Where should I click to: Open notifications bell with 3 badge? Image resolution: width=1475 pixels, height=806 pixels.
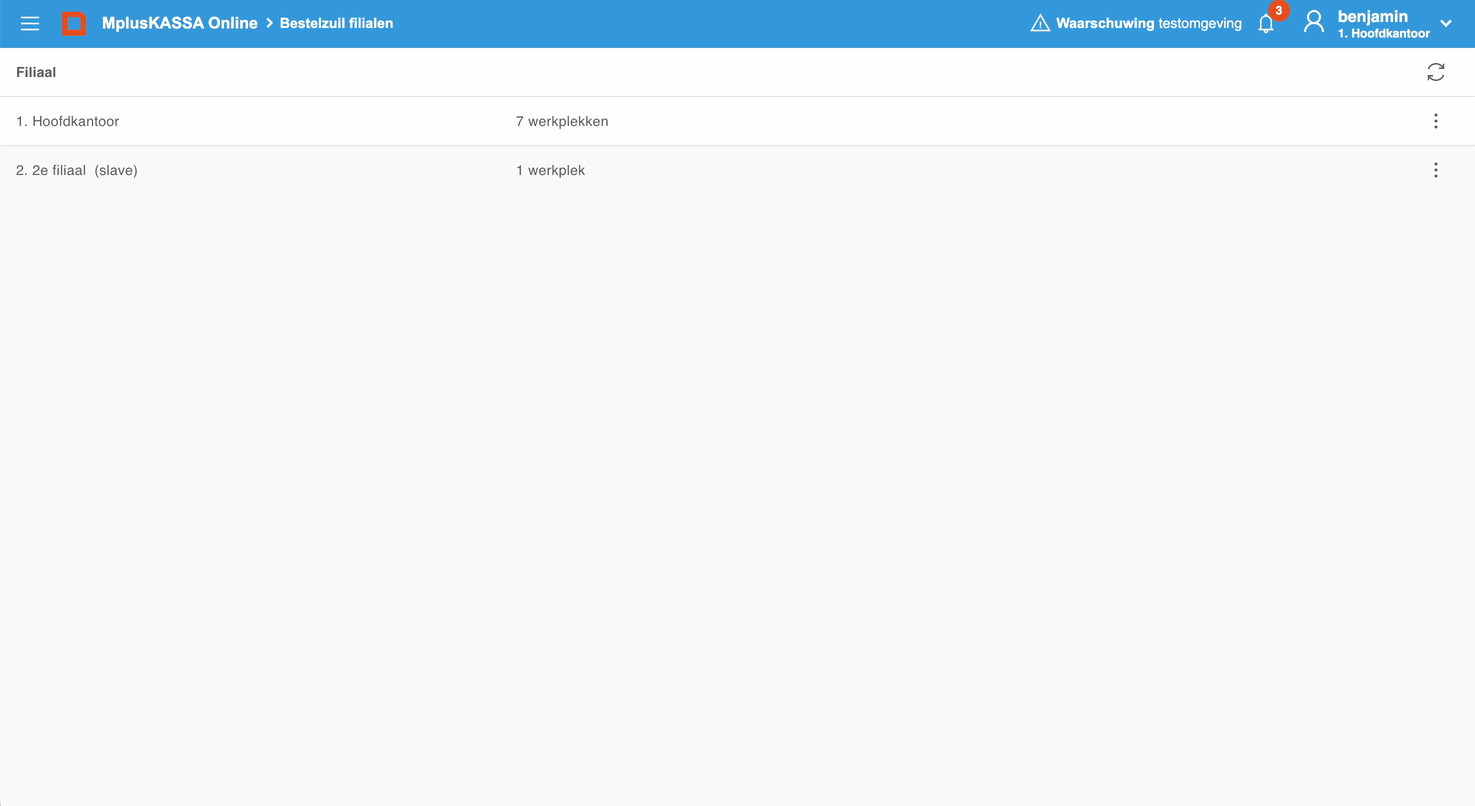point(1266,23)
